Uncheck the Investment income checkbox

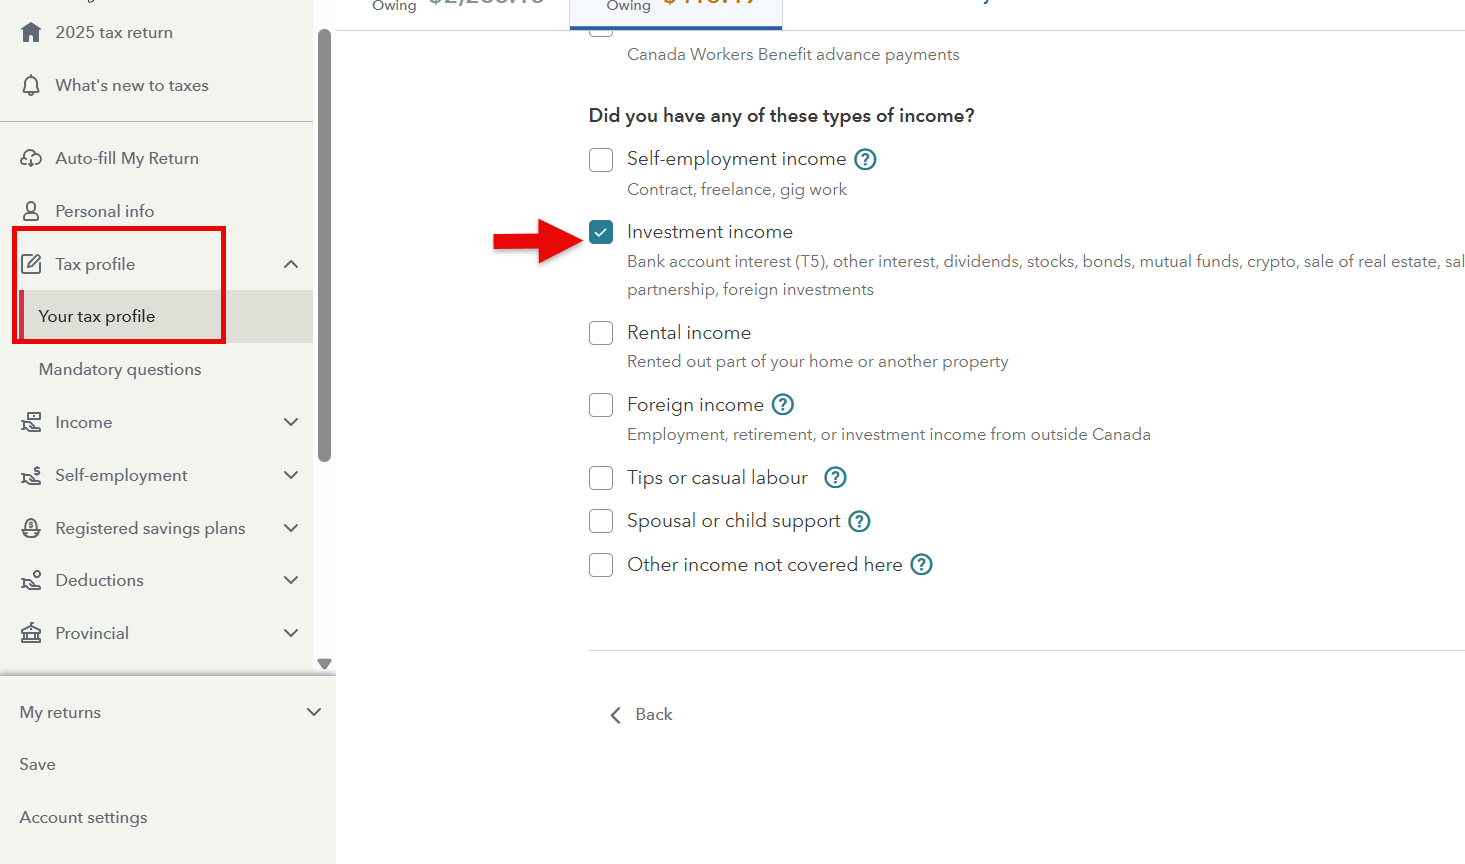click(601, 232)
